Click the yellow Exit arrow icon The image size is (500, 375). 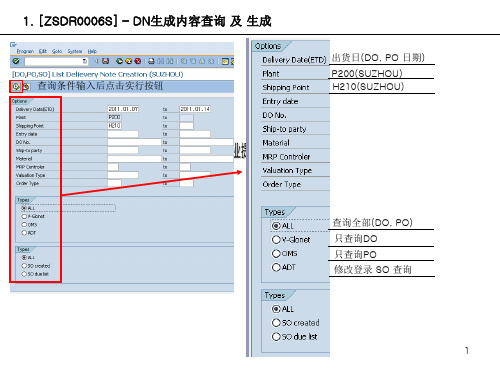128,61
